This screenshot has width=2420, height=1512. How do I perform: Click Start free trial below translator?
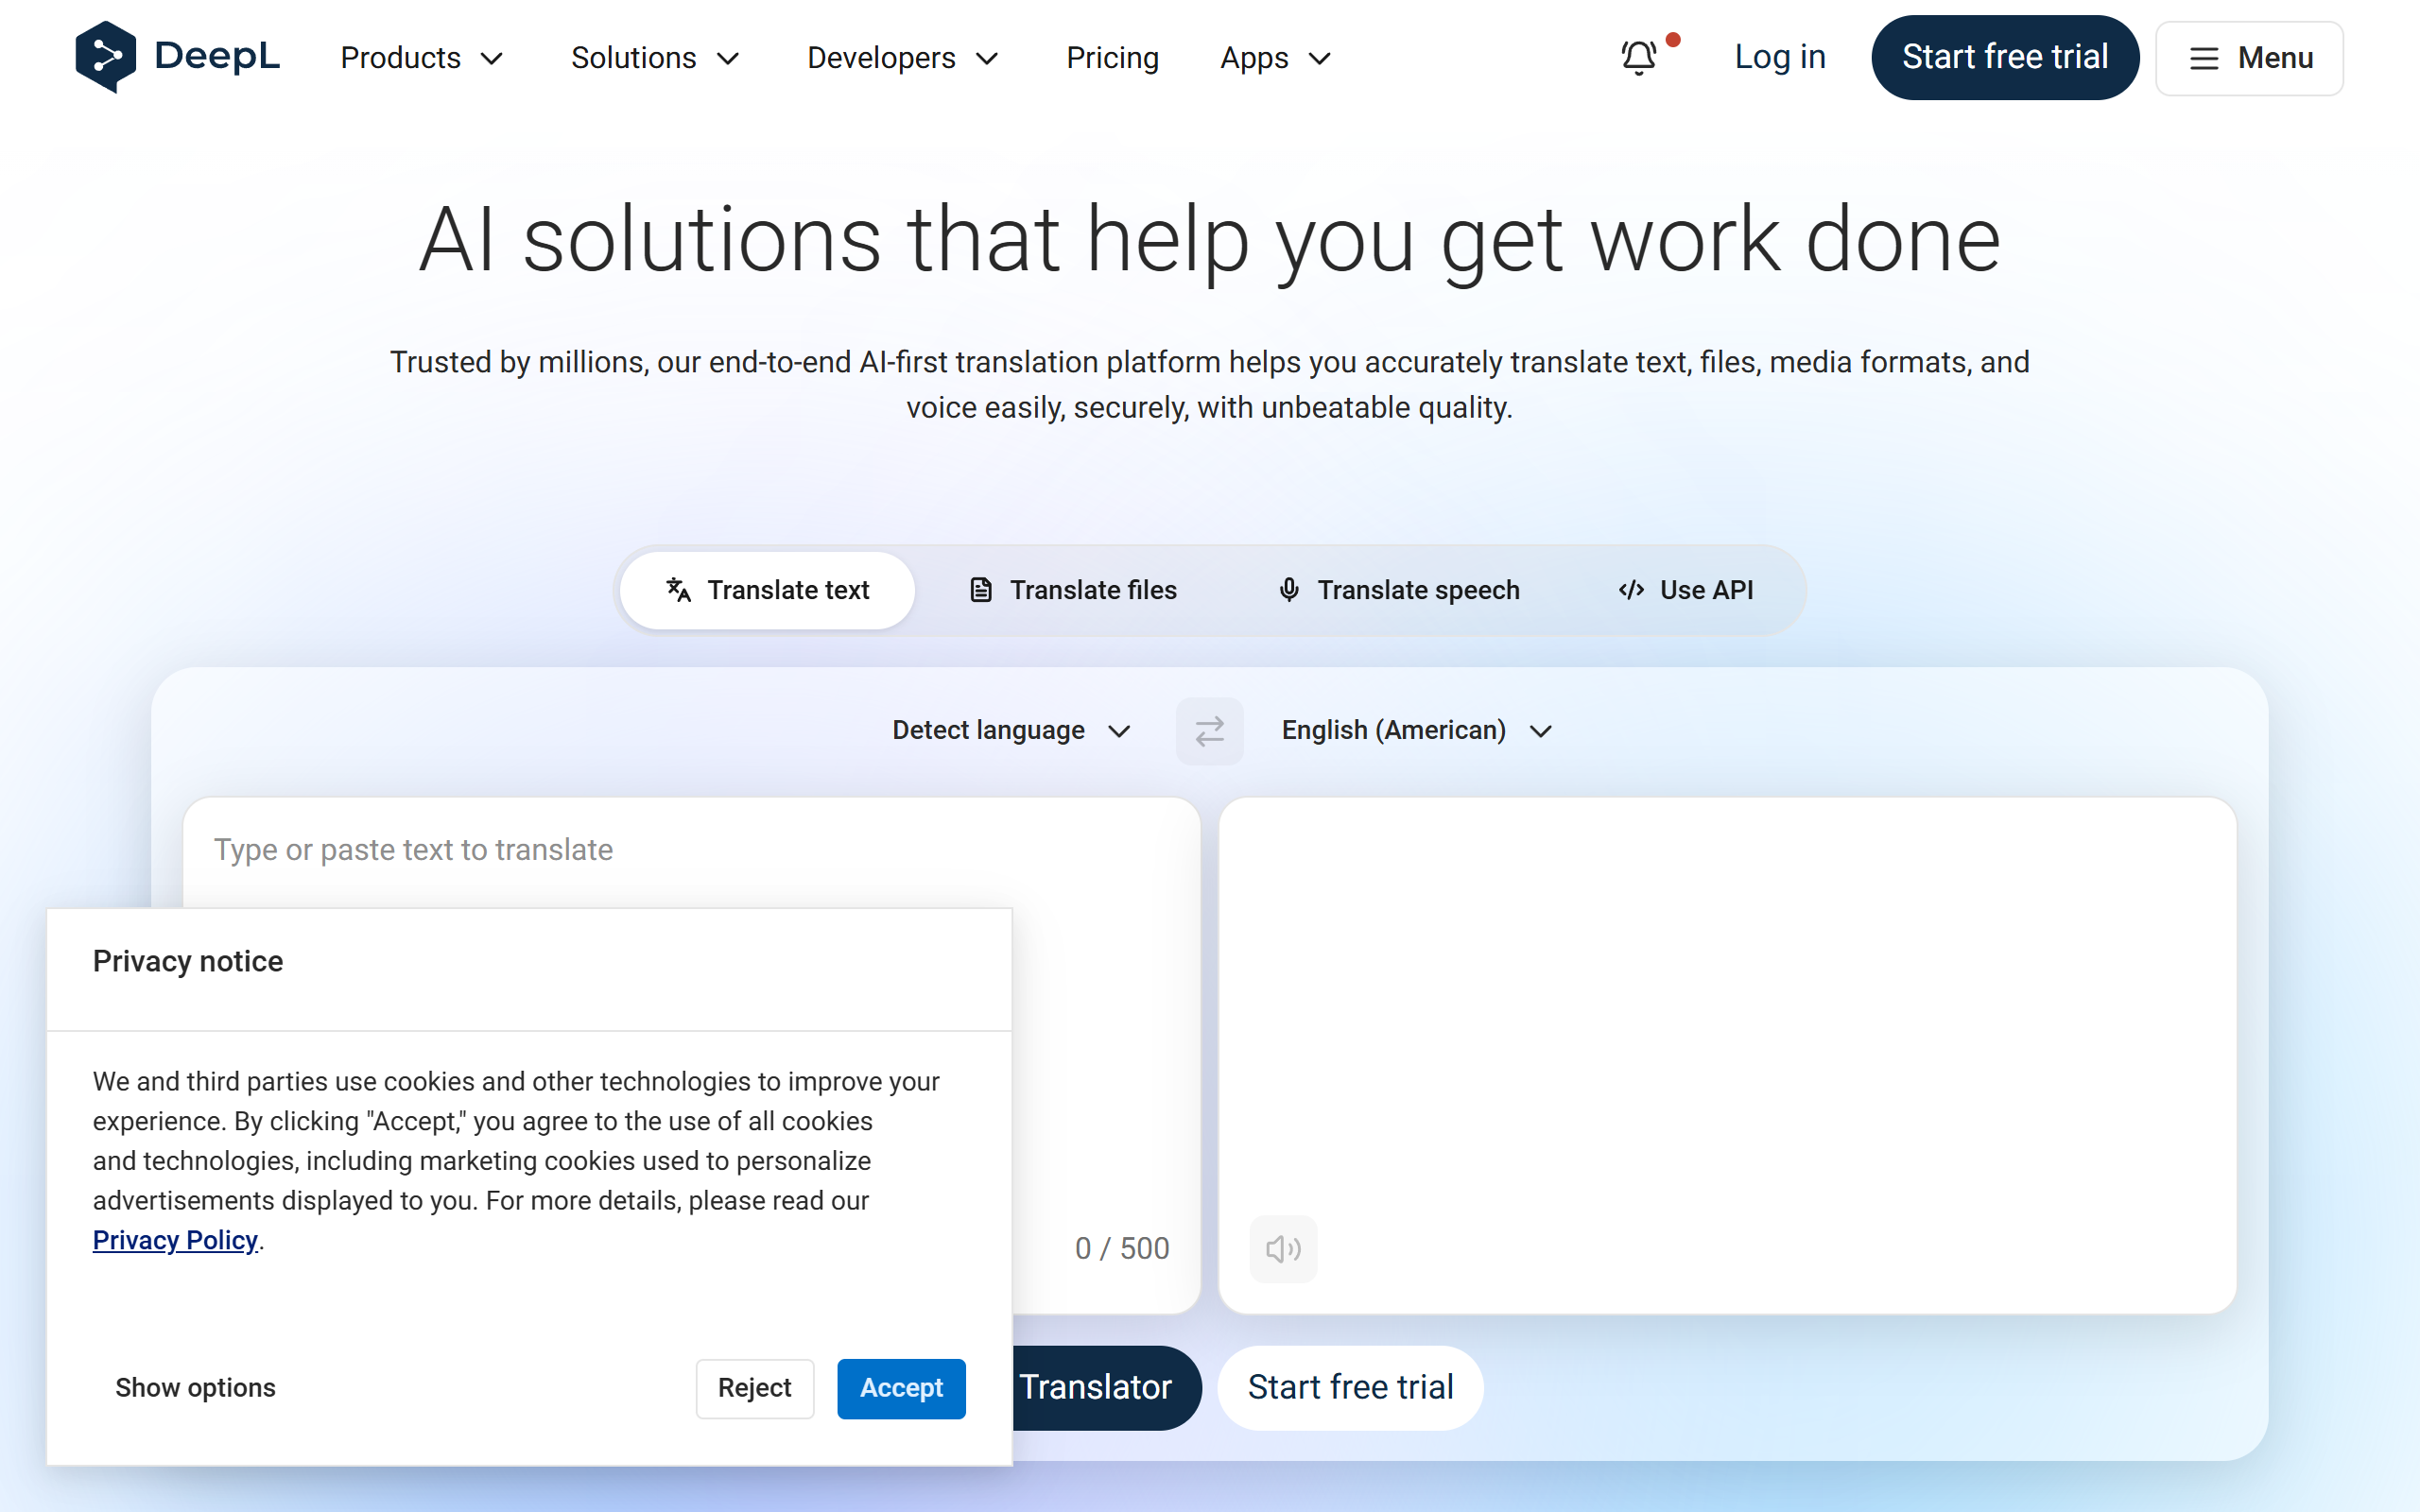[x=1350, y=1387]
